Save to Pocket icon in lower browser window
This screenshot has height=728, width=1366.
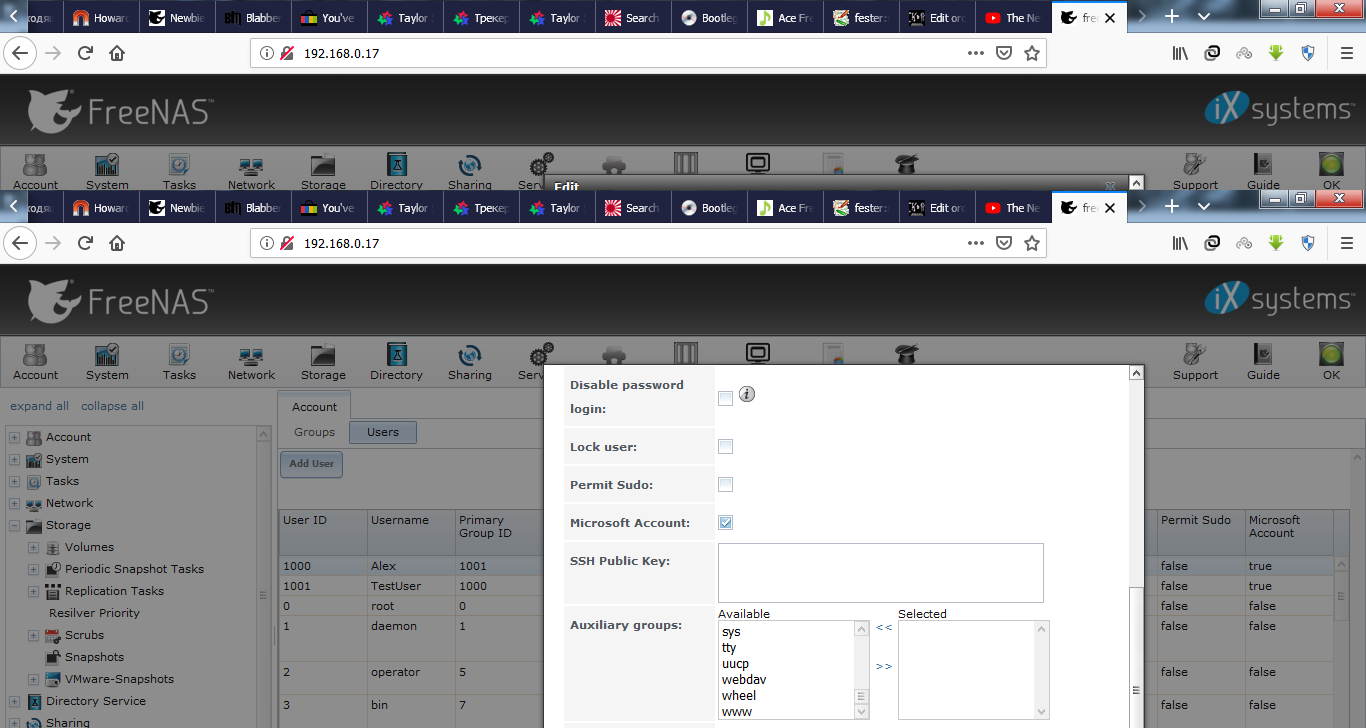coord(1004,243)
